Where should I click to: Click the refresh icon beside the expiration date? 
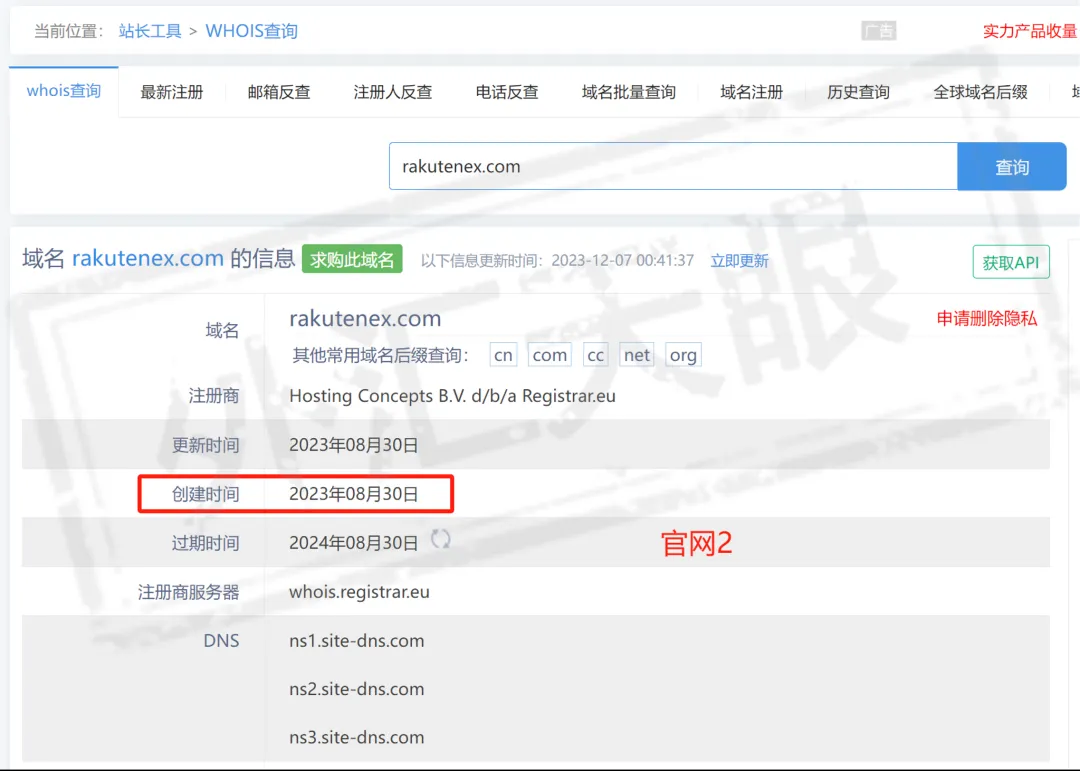(441, 539)
